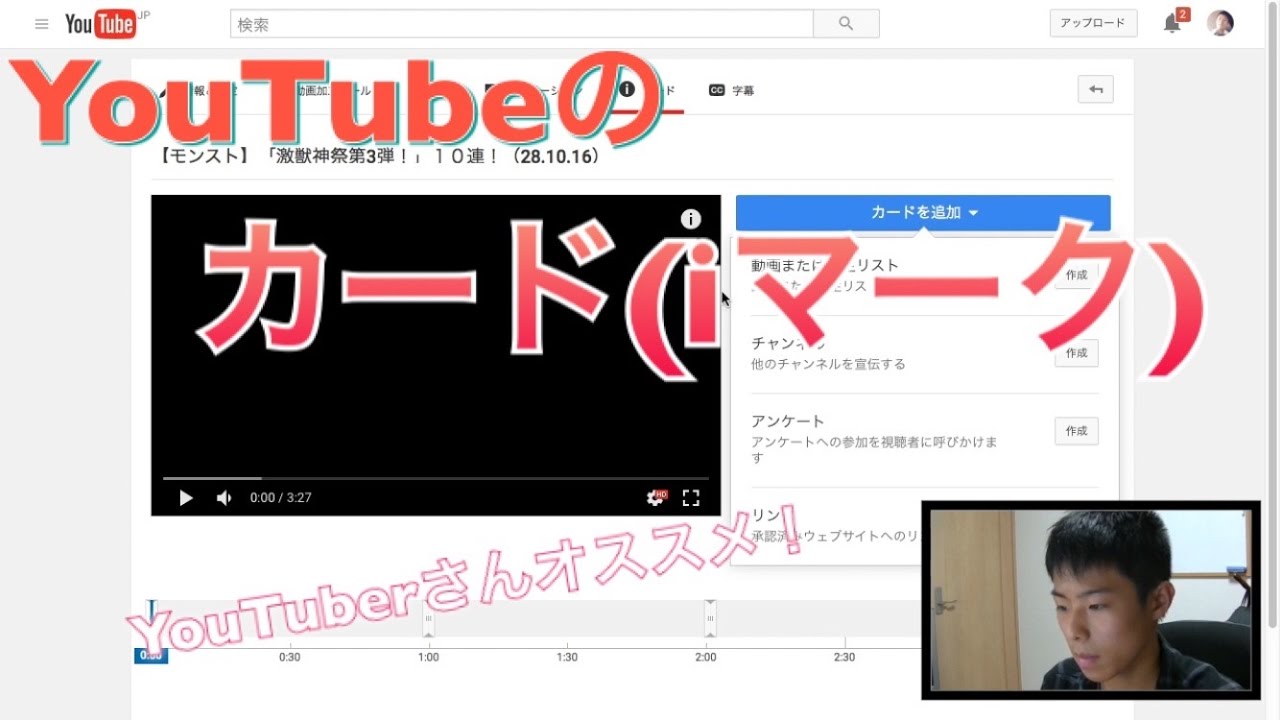Click the search magnifier button
The image size is (1280, 720).
click(x=846, y=24)
